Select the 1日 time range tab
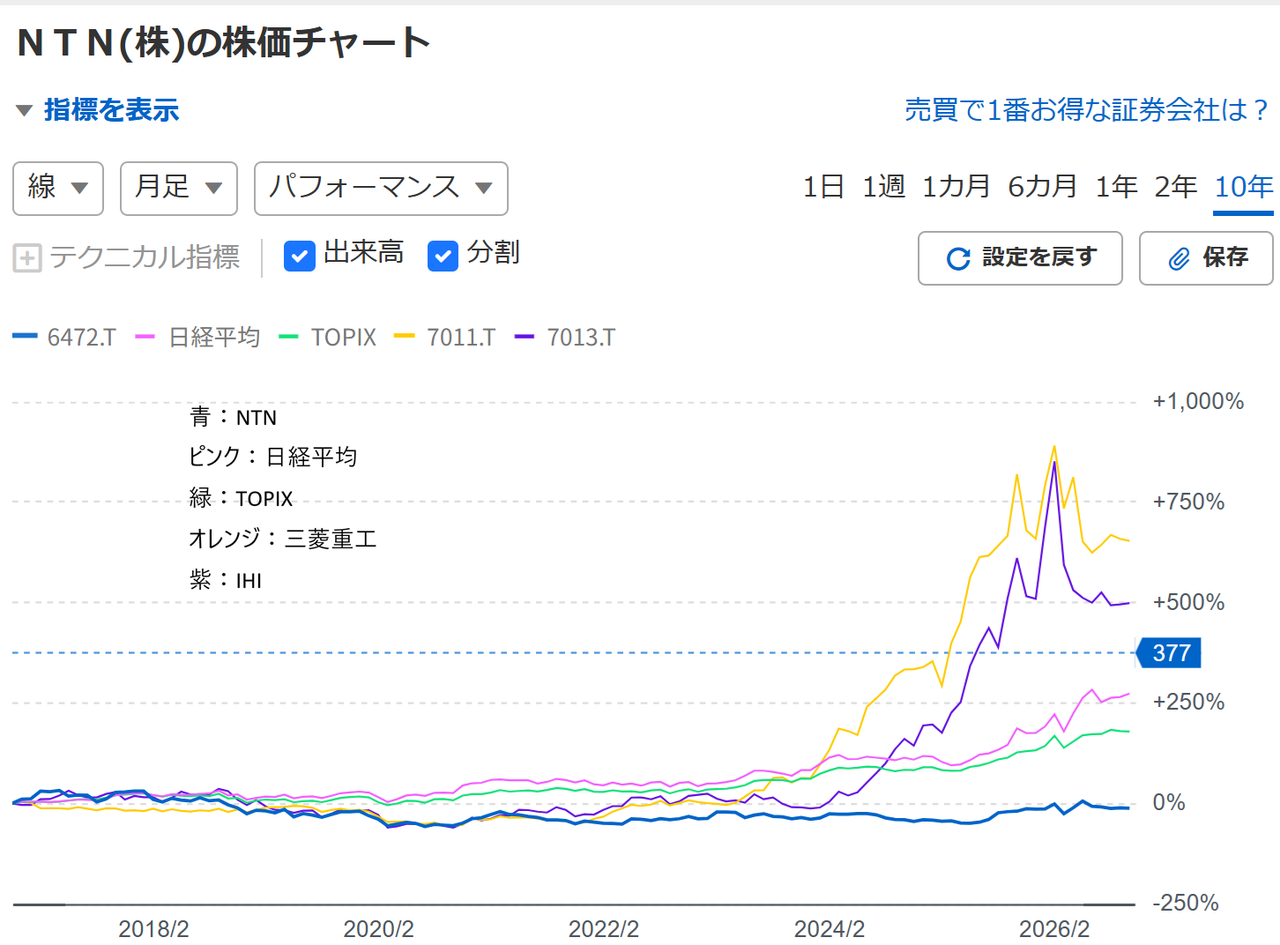 coord(824,187)
